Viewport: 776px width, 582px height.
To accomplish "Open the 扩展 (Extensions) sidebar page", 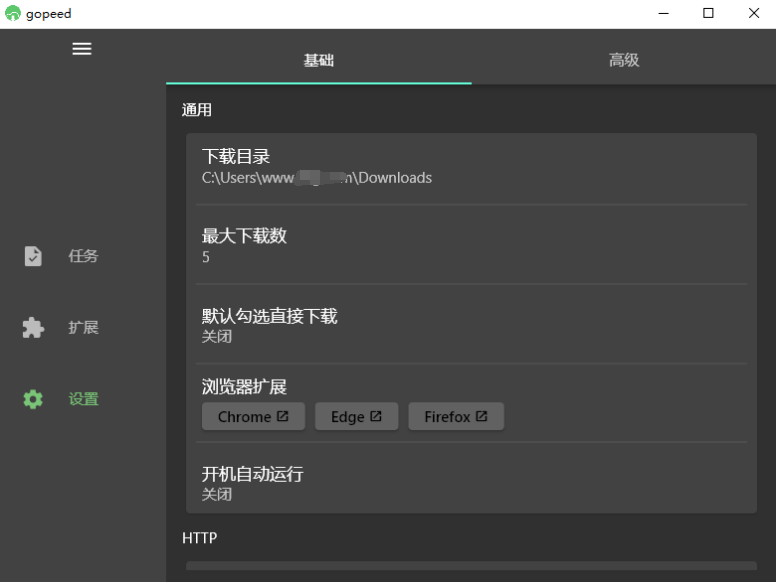I will 83,328.
